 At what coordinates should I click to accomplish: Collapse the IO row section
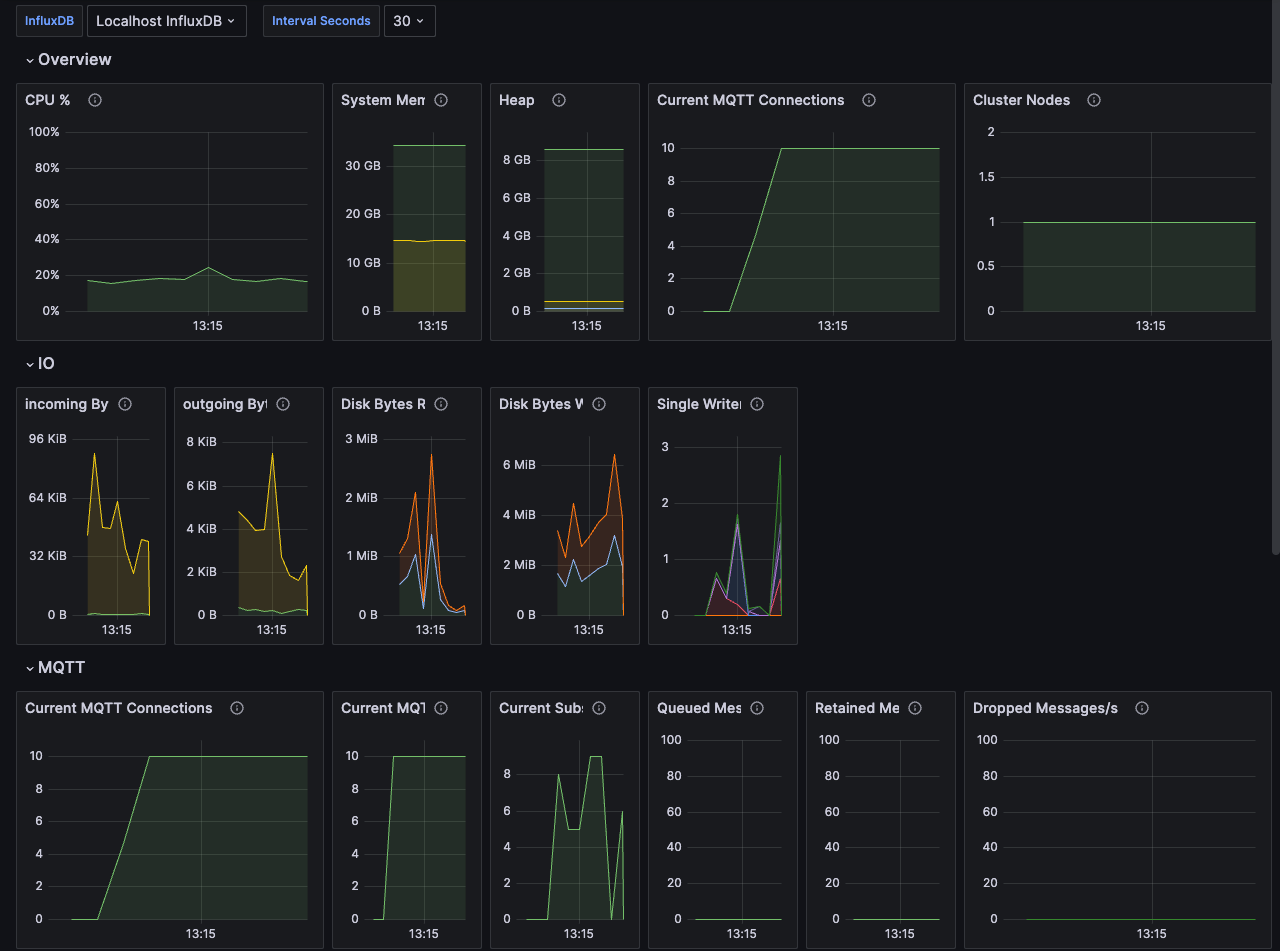click(40, 364)
